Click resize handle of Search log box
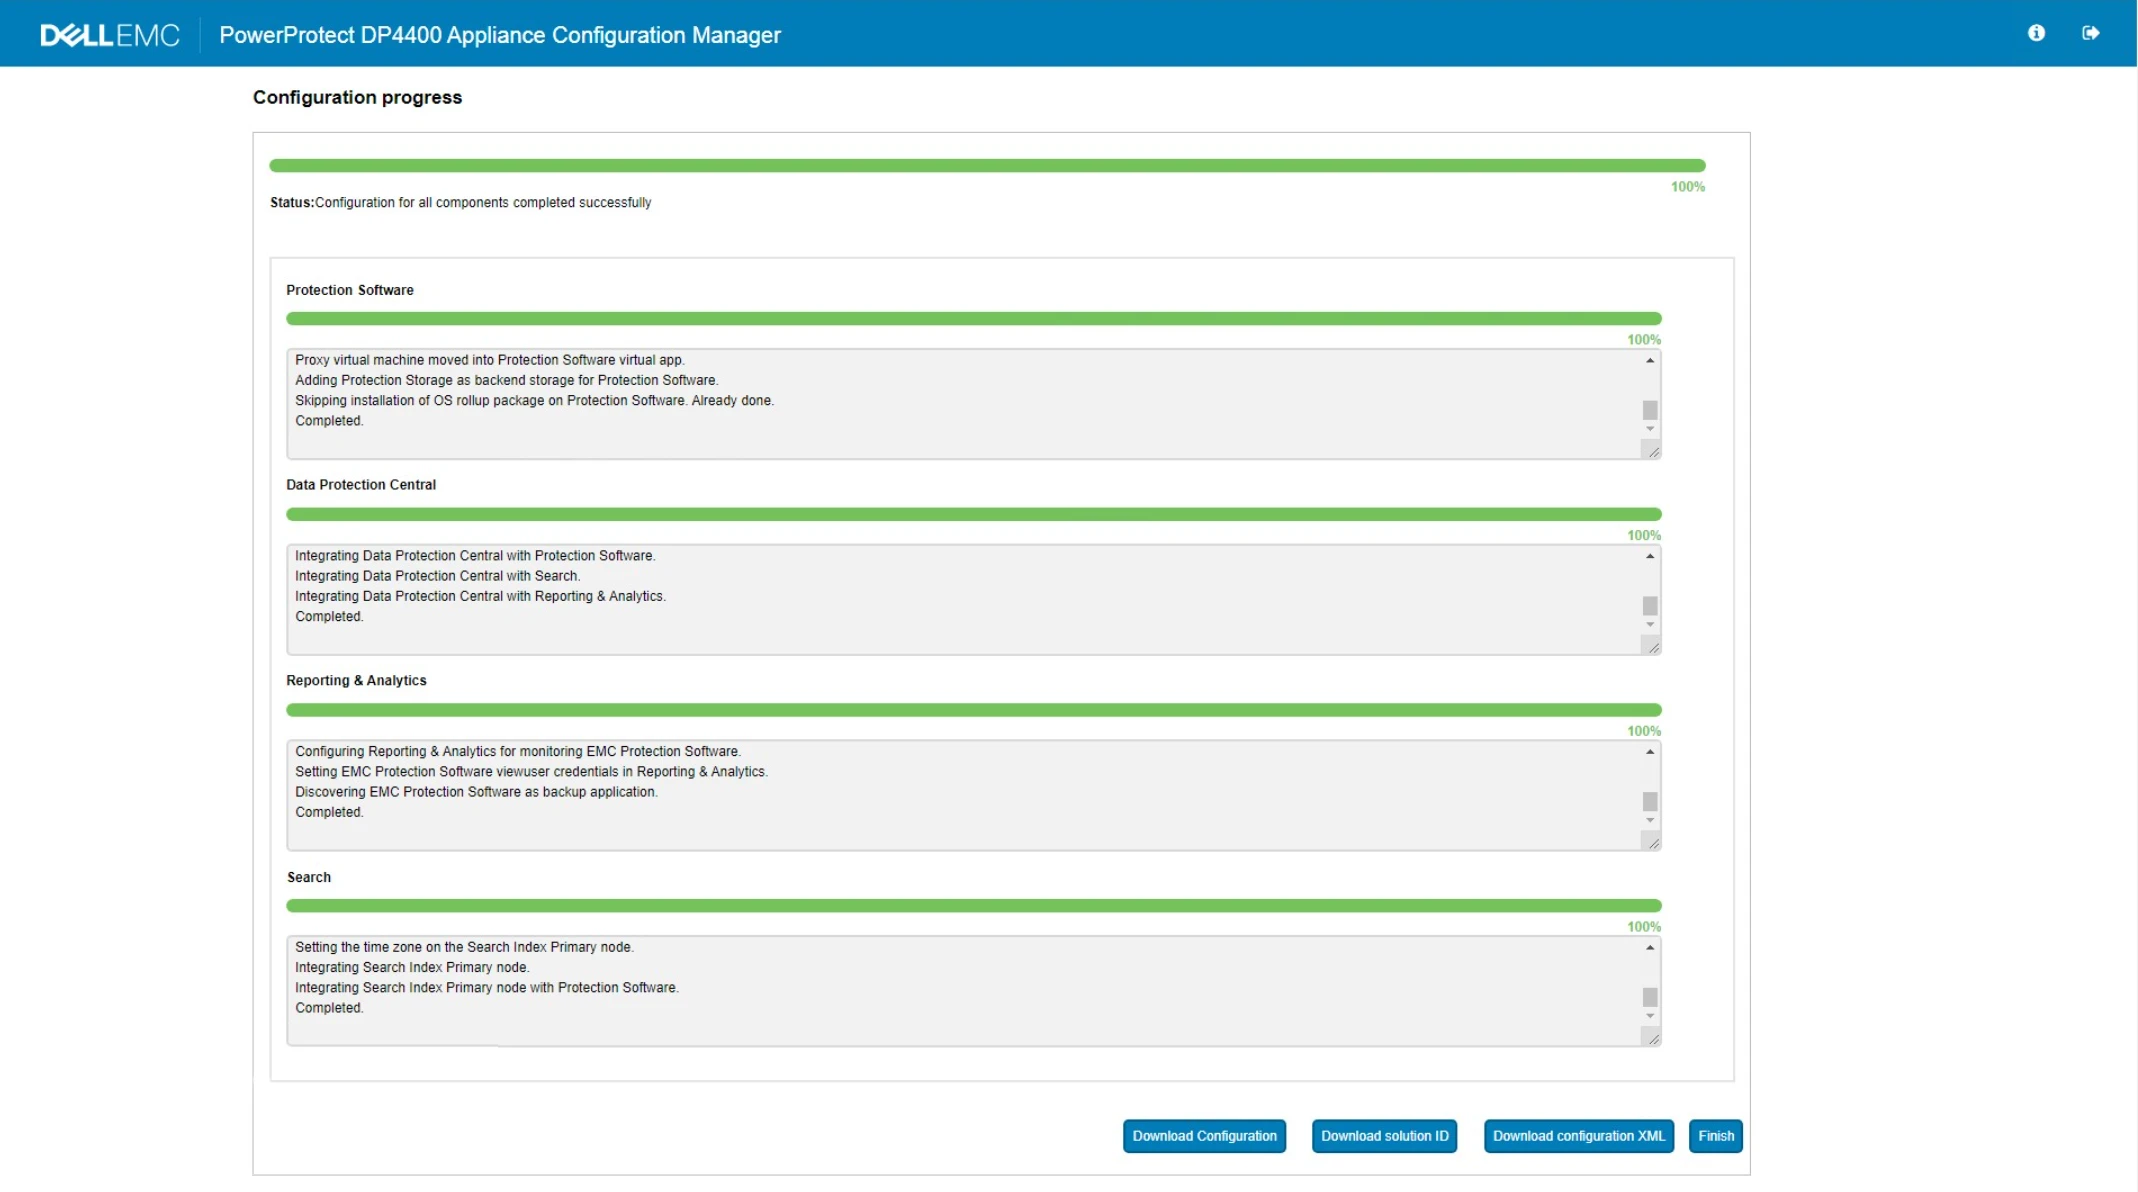Image resolution: width=2138 pixels, height=1192 pixels. pos(1653,1039)
